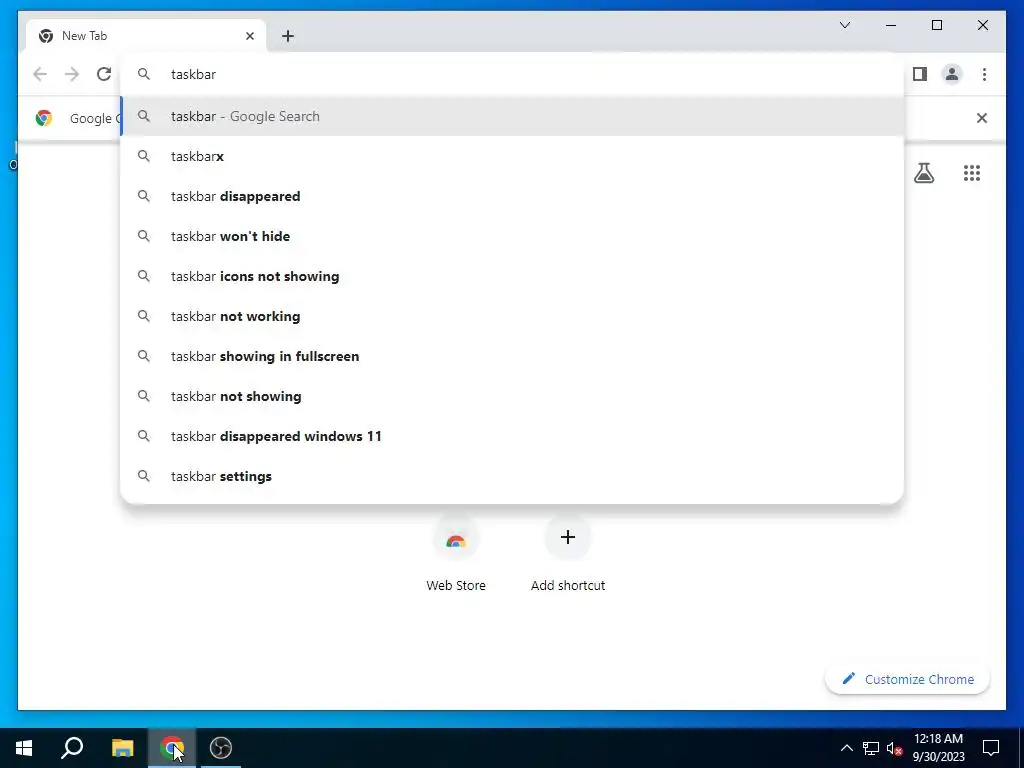Click the Add shortcut button
Image resolution: width=1024 pixels, height=768 pixels.
568,554
